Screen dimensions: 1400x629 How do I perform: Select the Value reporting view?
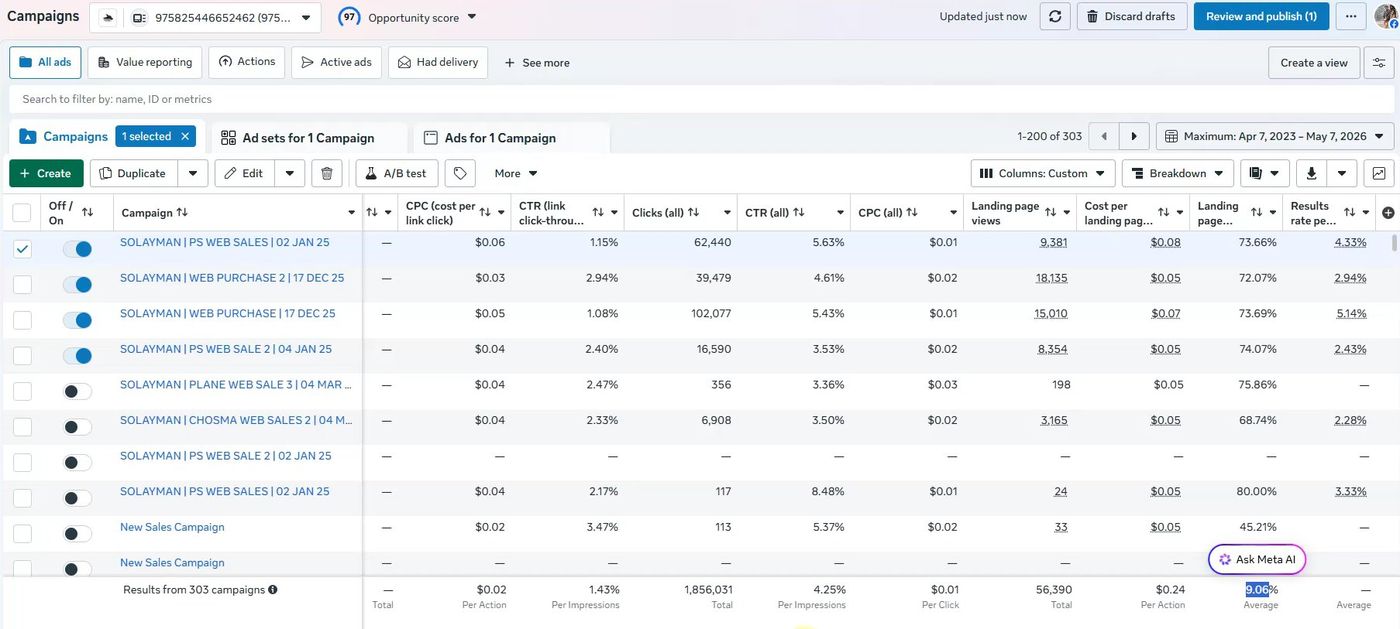144,62
